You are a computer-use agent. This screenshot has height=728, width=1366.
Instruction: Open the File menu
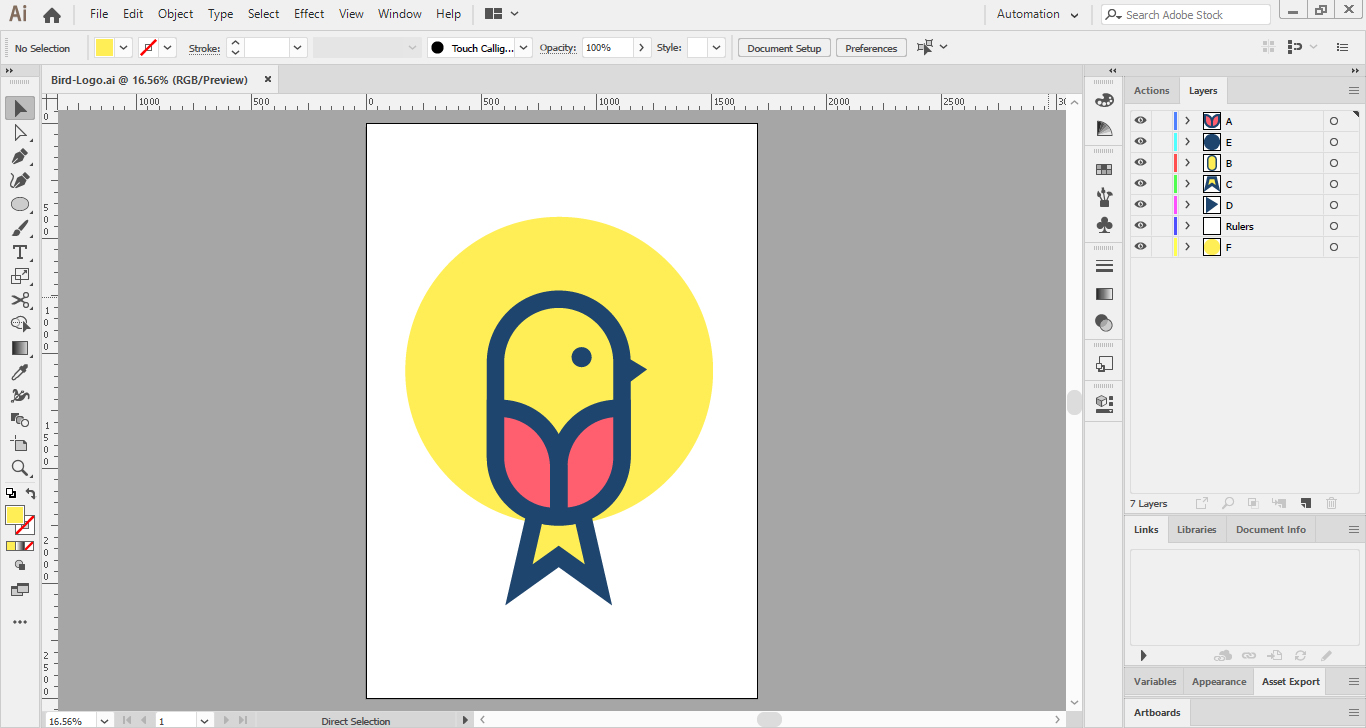99,14
